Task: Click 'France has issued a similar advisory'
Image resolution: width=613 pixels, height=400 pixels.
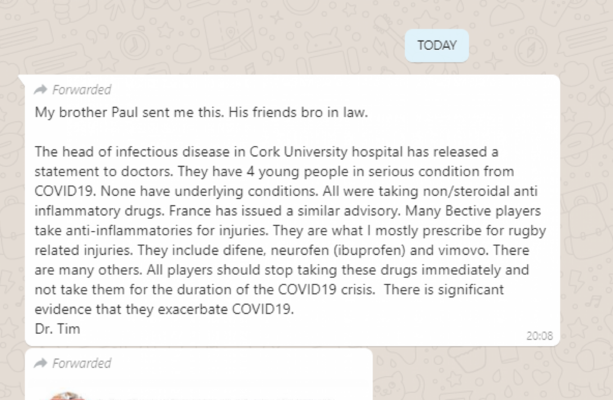Action: click(x=285, y=211)
